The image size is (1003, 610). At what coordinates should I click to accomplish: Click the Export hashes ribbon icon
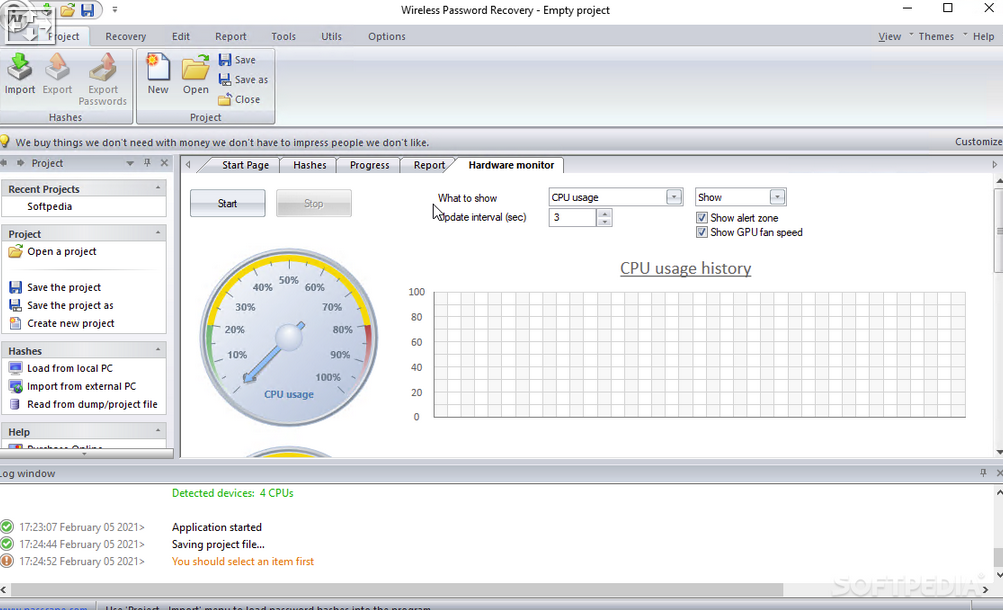tap(57, 74)
